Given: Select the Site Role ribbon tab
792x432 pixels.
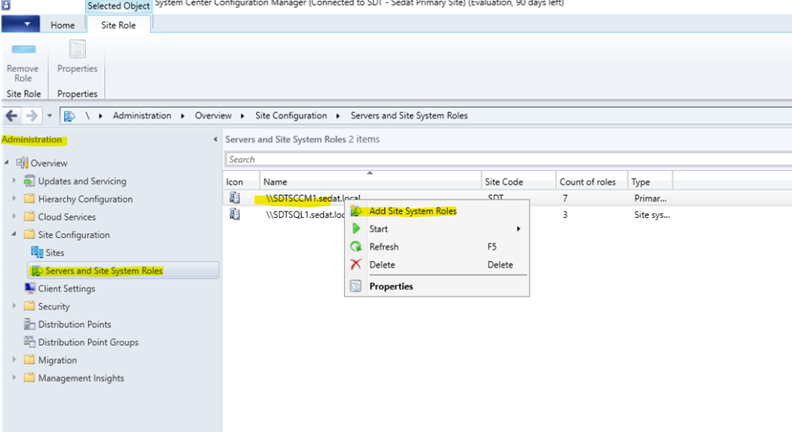Looking at the screenshot, I should pyautogui.click(x=119, y=25).
